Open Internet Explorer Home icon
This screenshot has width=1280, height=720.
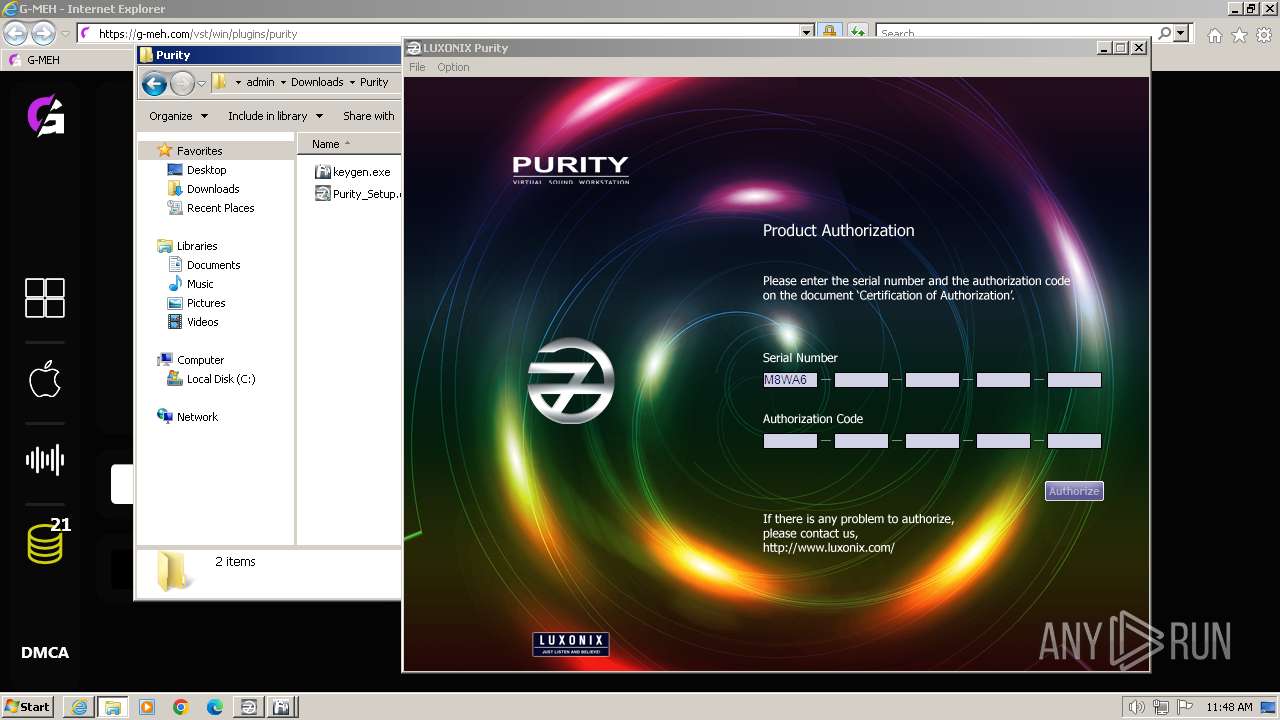coord(1214,35)
